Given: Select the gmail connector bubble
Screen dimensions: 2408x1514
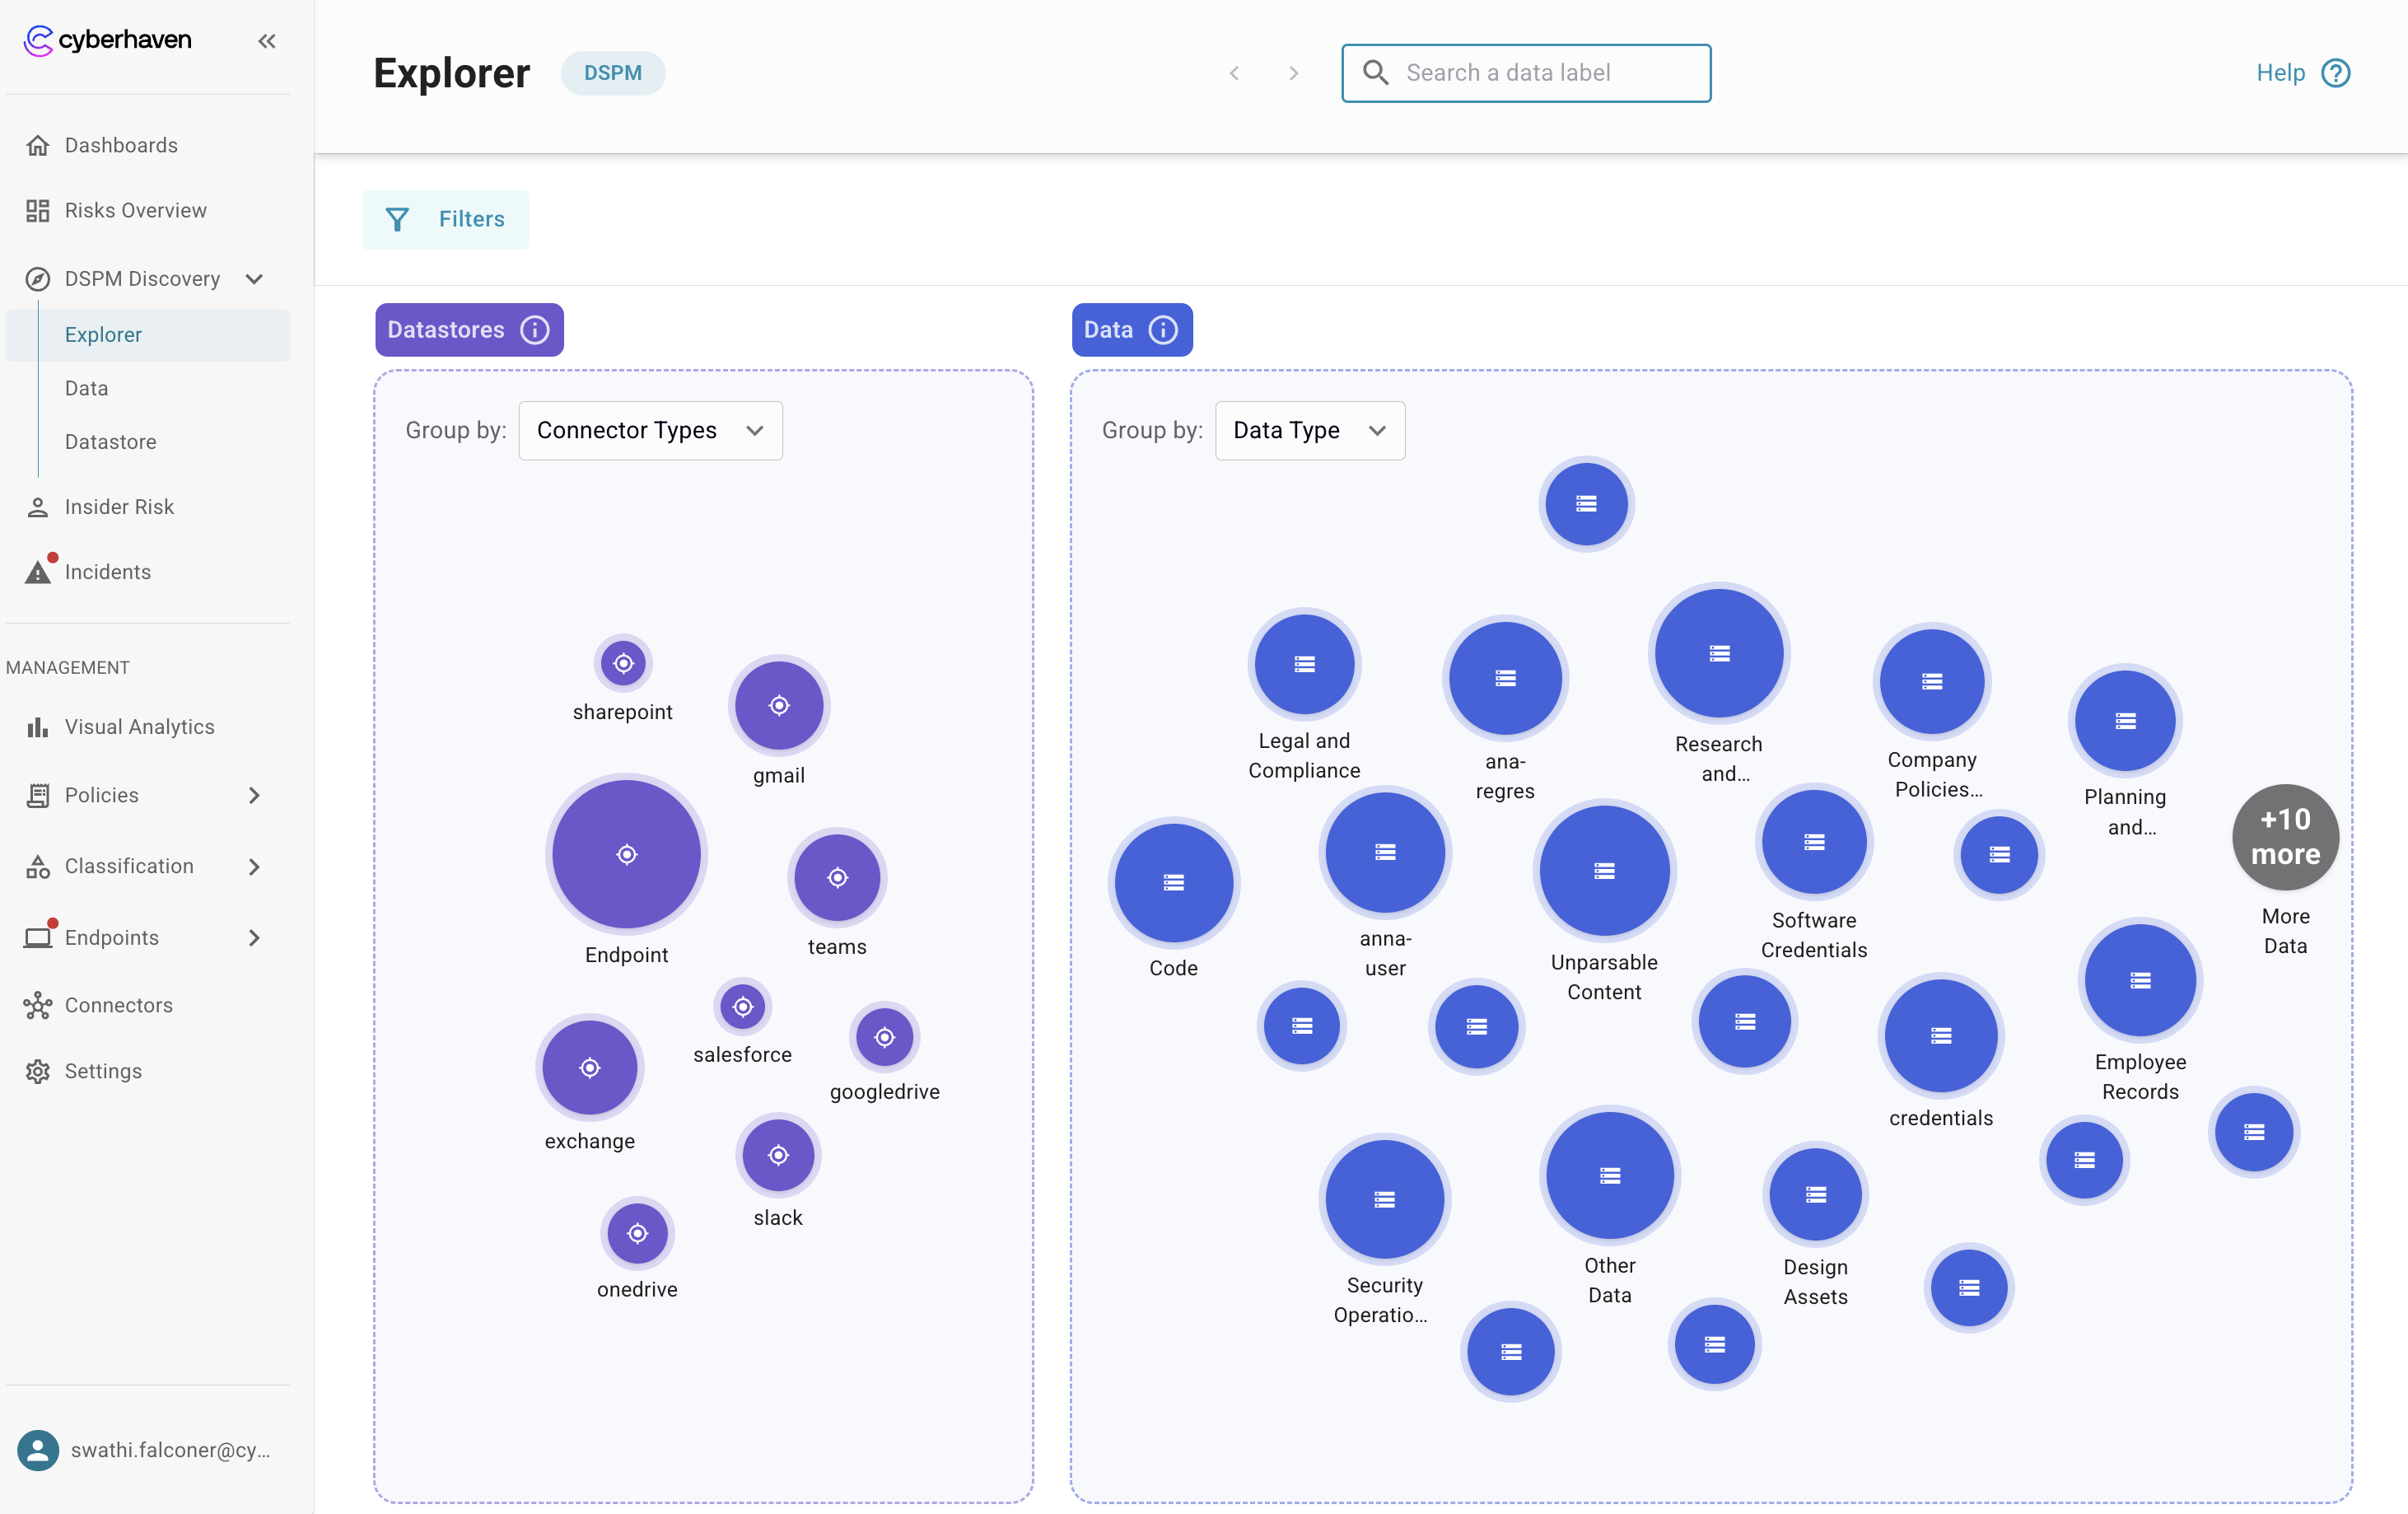Looking at the screenshot, I should 779,706.
